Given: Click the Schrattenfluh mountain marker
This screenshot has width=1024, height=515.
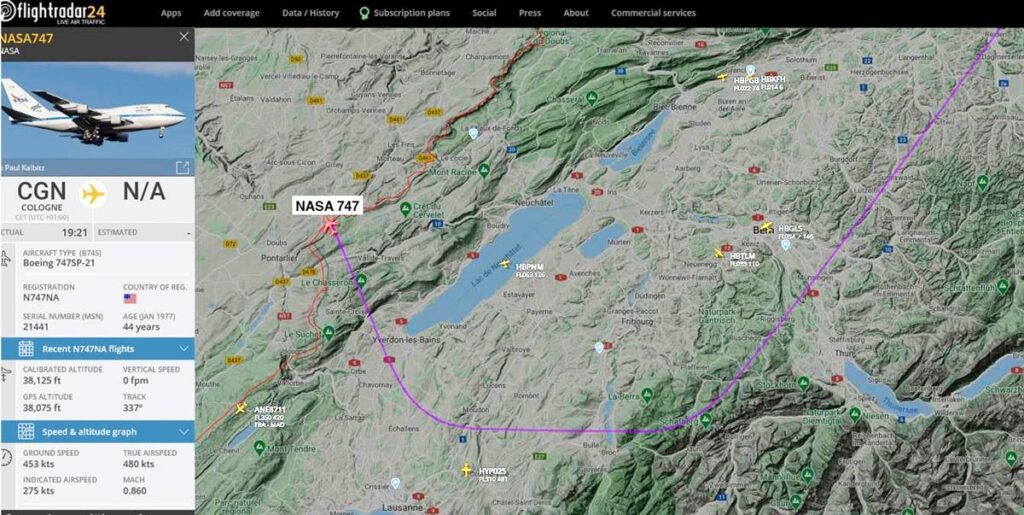Looking at the screenshot, I should click(1003, 286).
